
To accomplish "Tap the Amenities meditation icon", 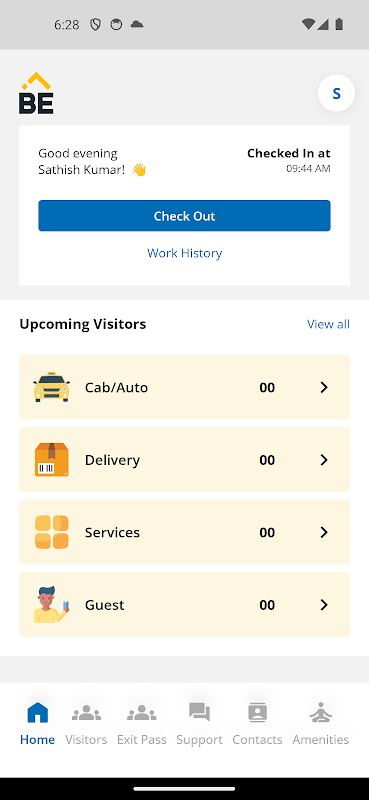I will [x=321, y=712].
